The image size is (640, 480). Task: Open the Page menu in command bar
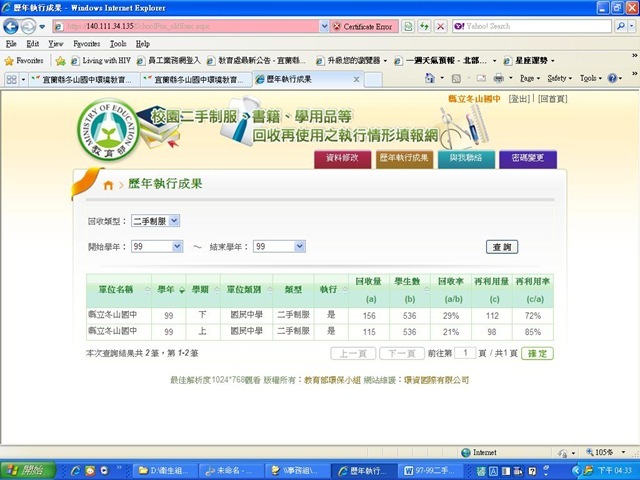tap(530, 77)
